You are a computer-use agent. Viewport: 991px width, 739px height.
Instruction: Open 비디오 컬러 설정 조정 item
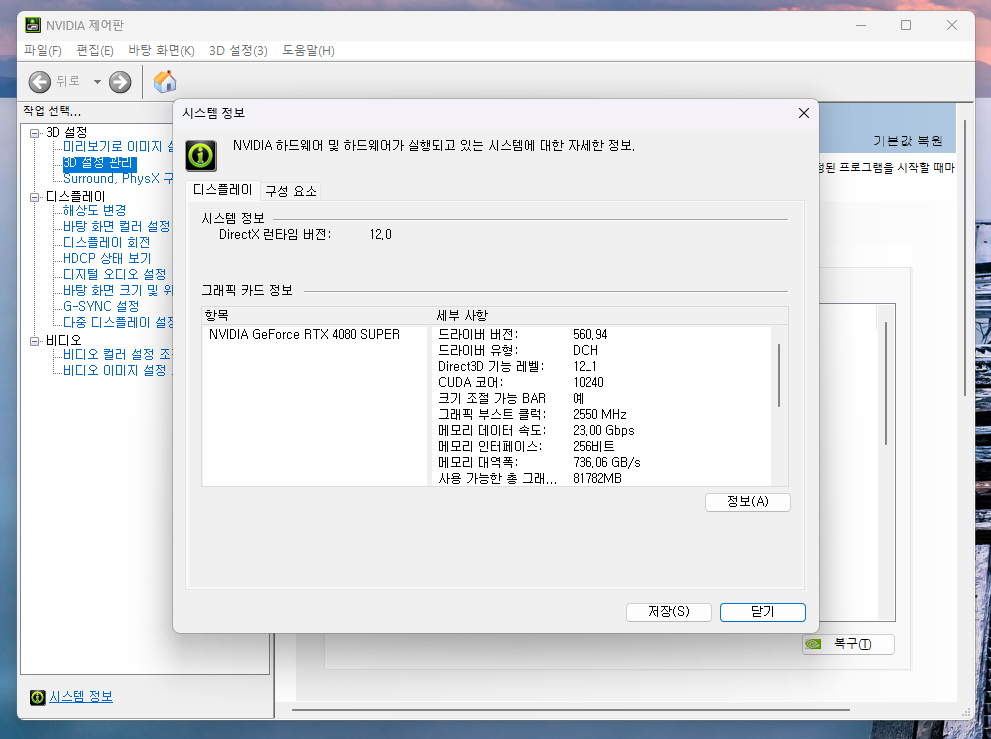[x=118, y=355]
